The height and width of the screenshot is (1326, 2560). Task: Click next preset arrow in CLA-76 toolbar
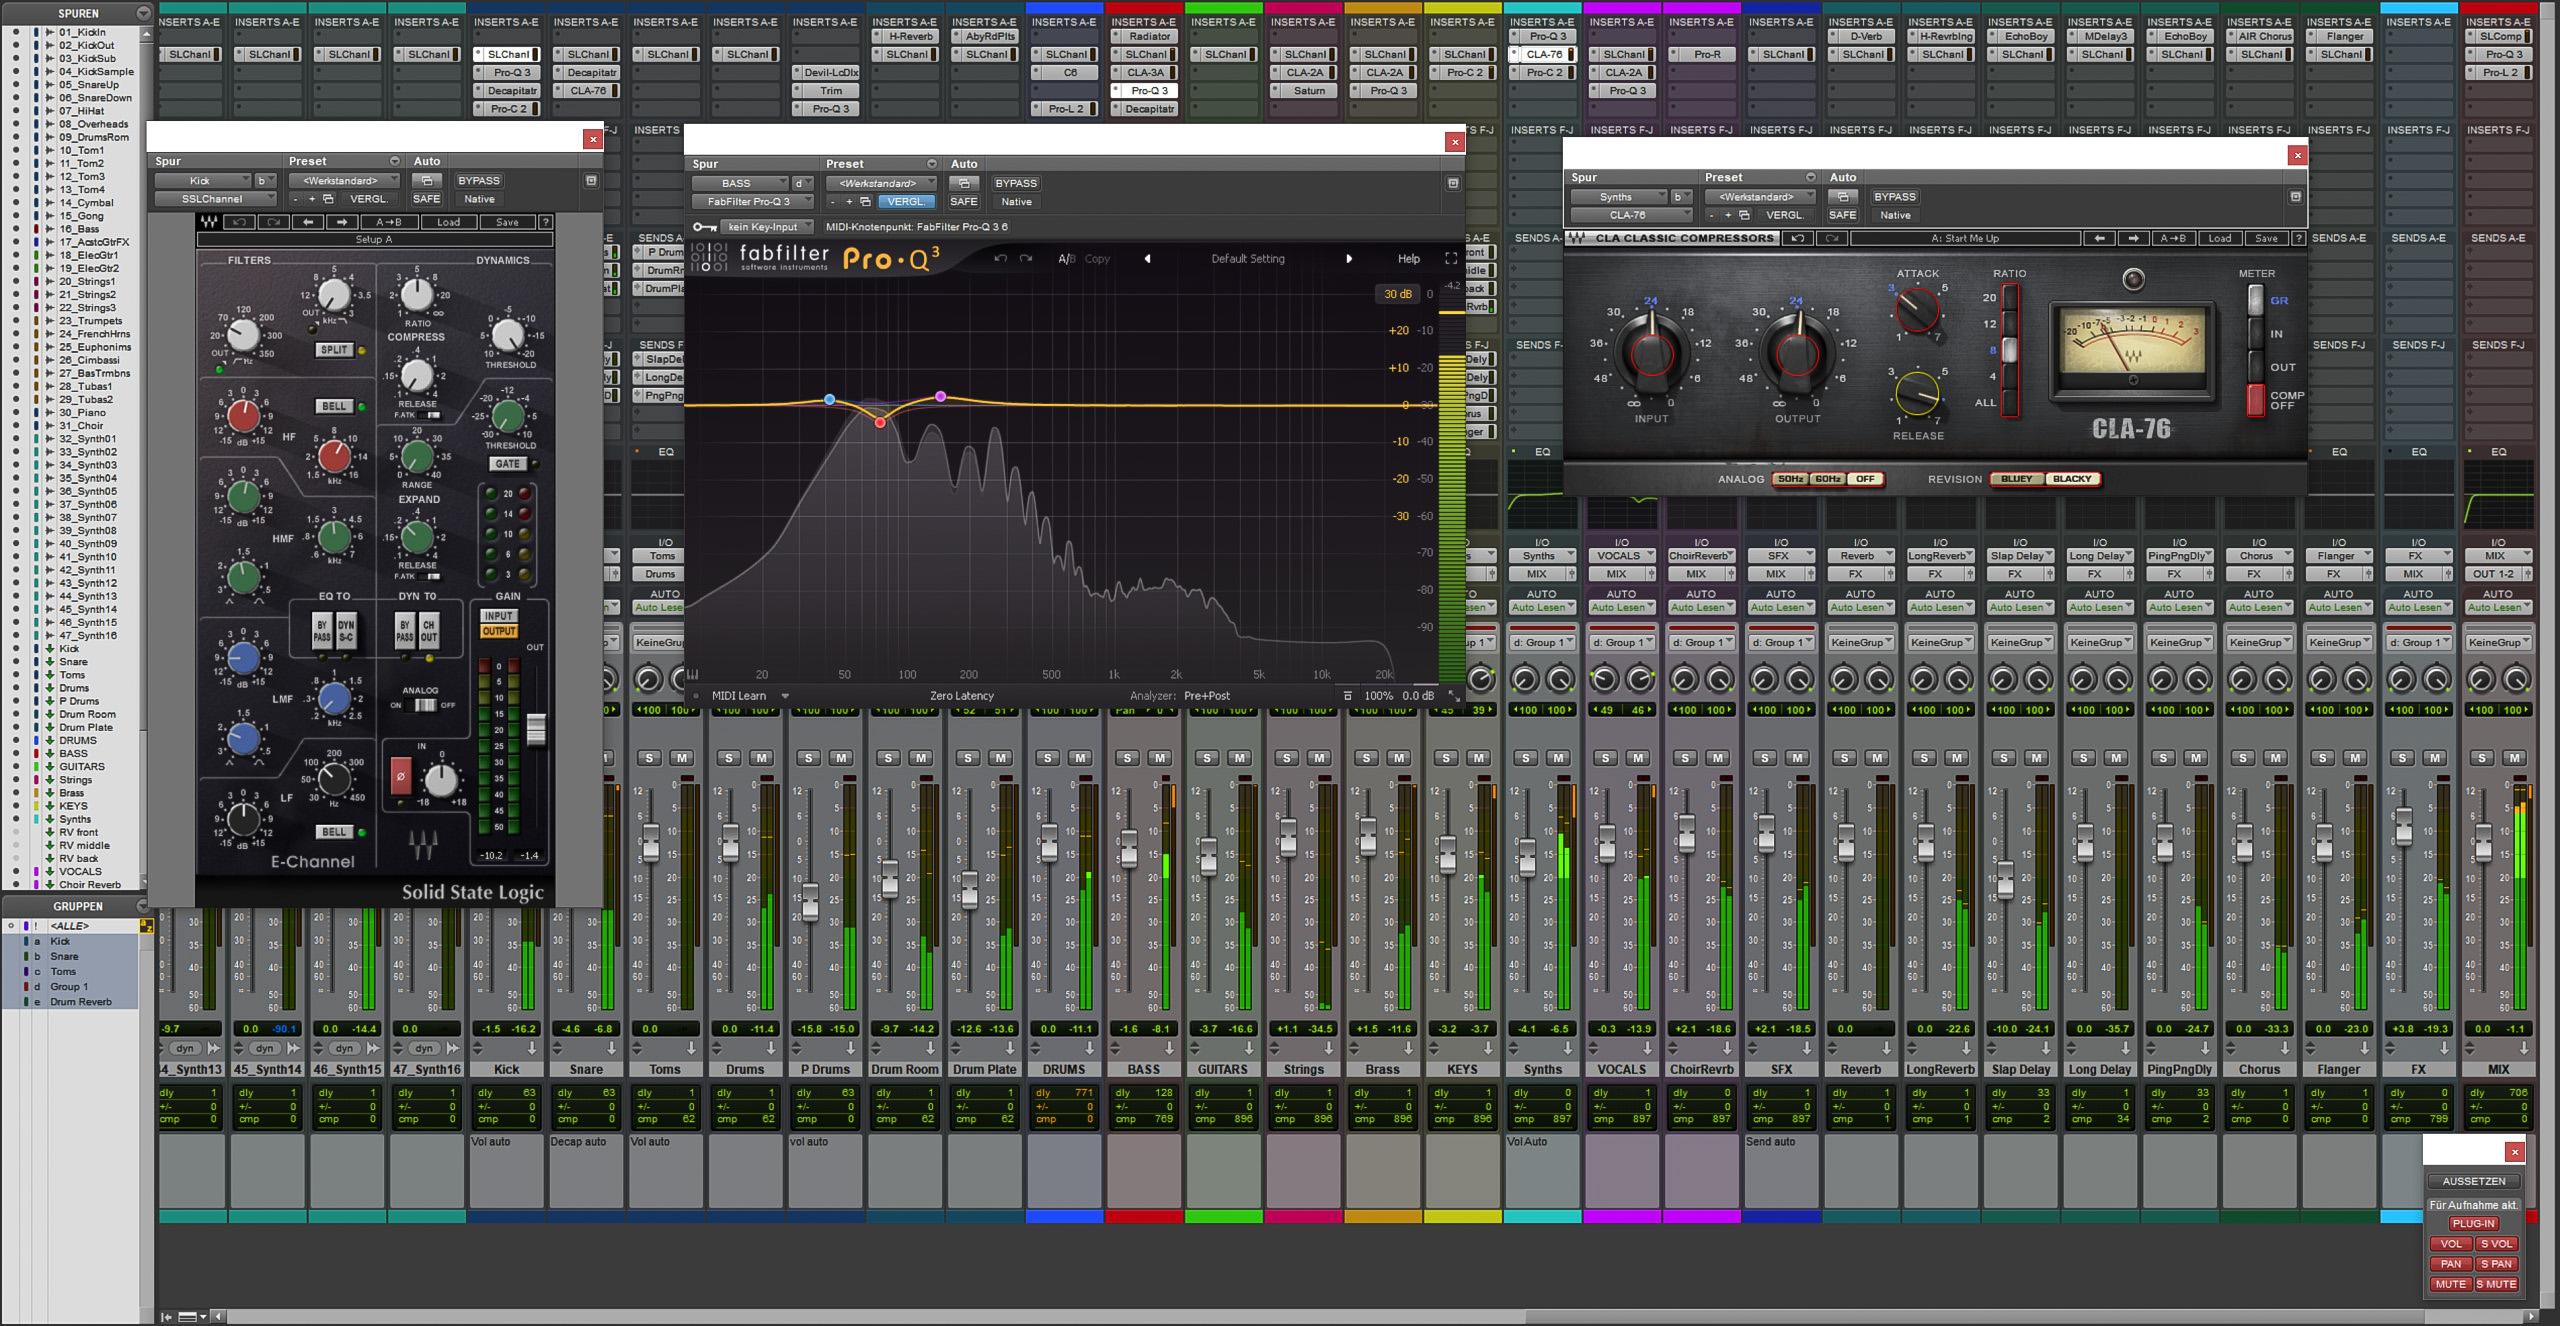click(x=2133, y=238)
